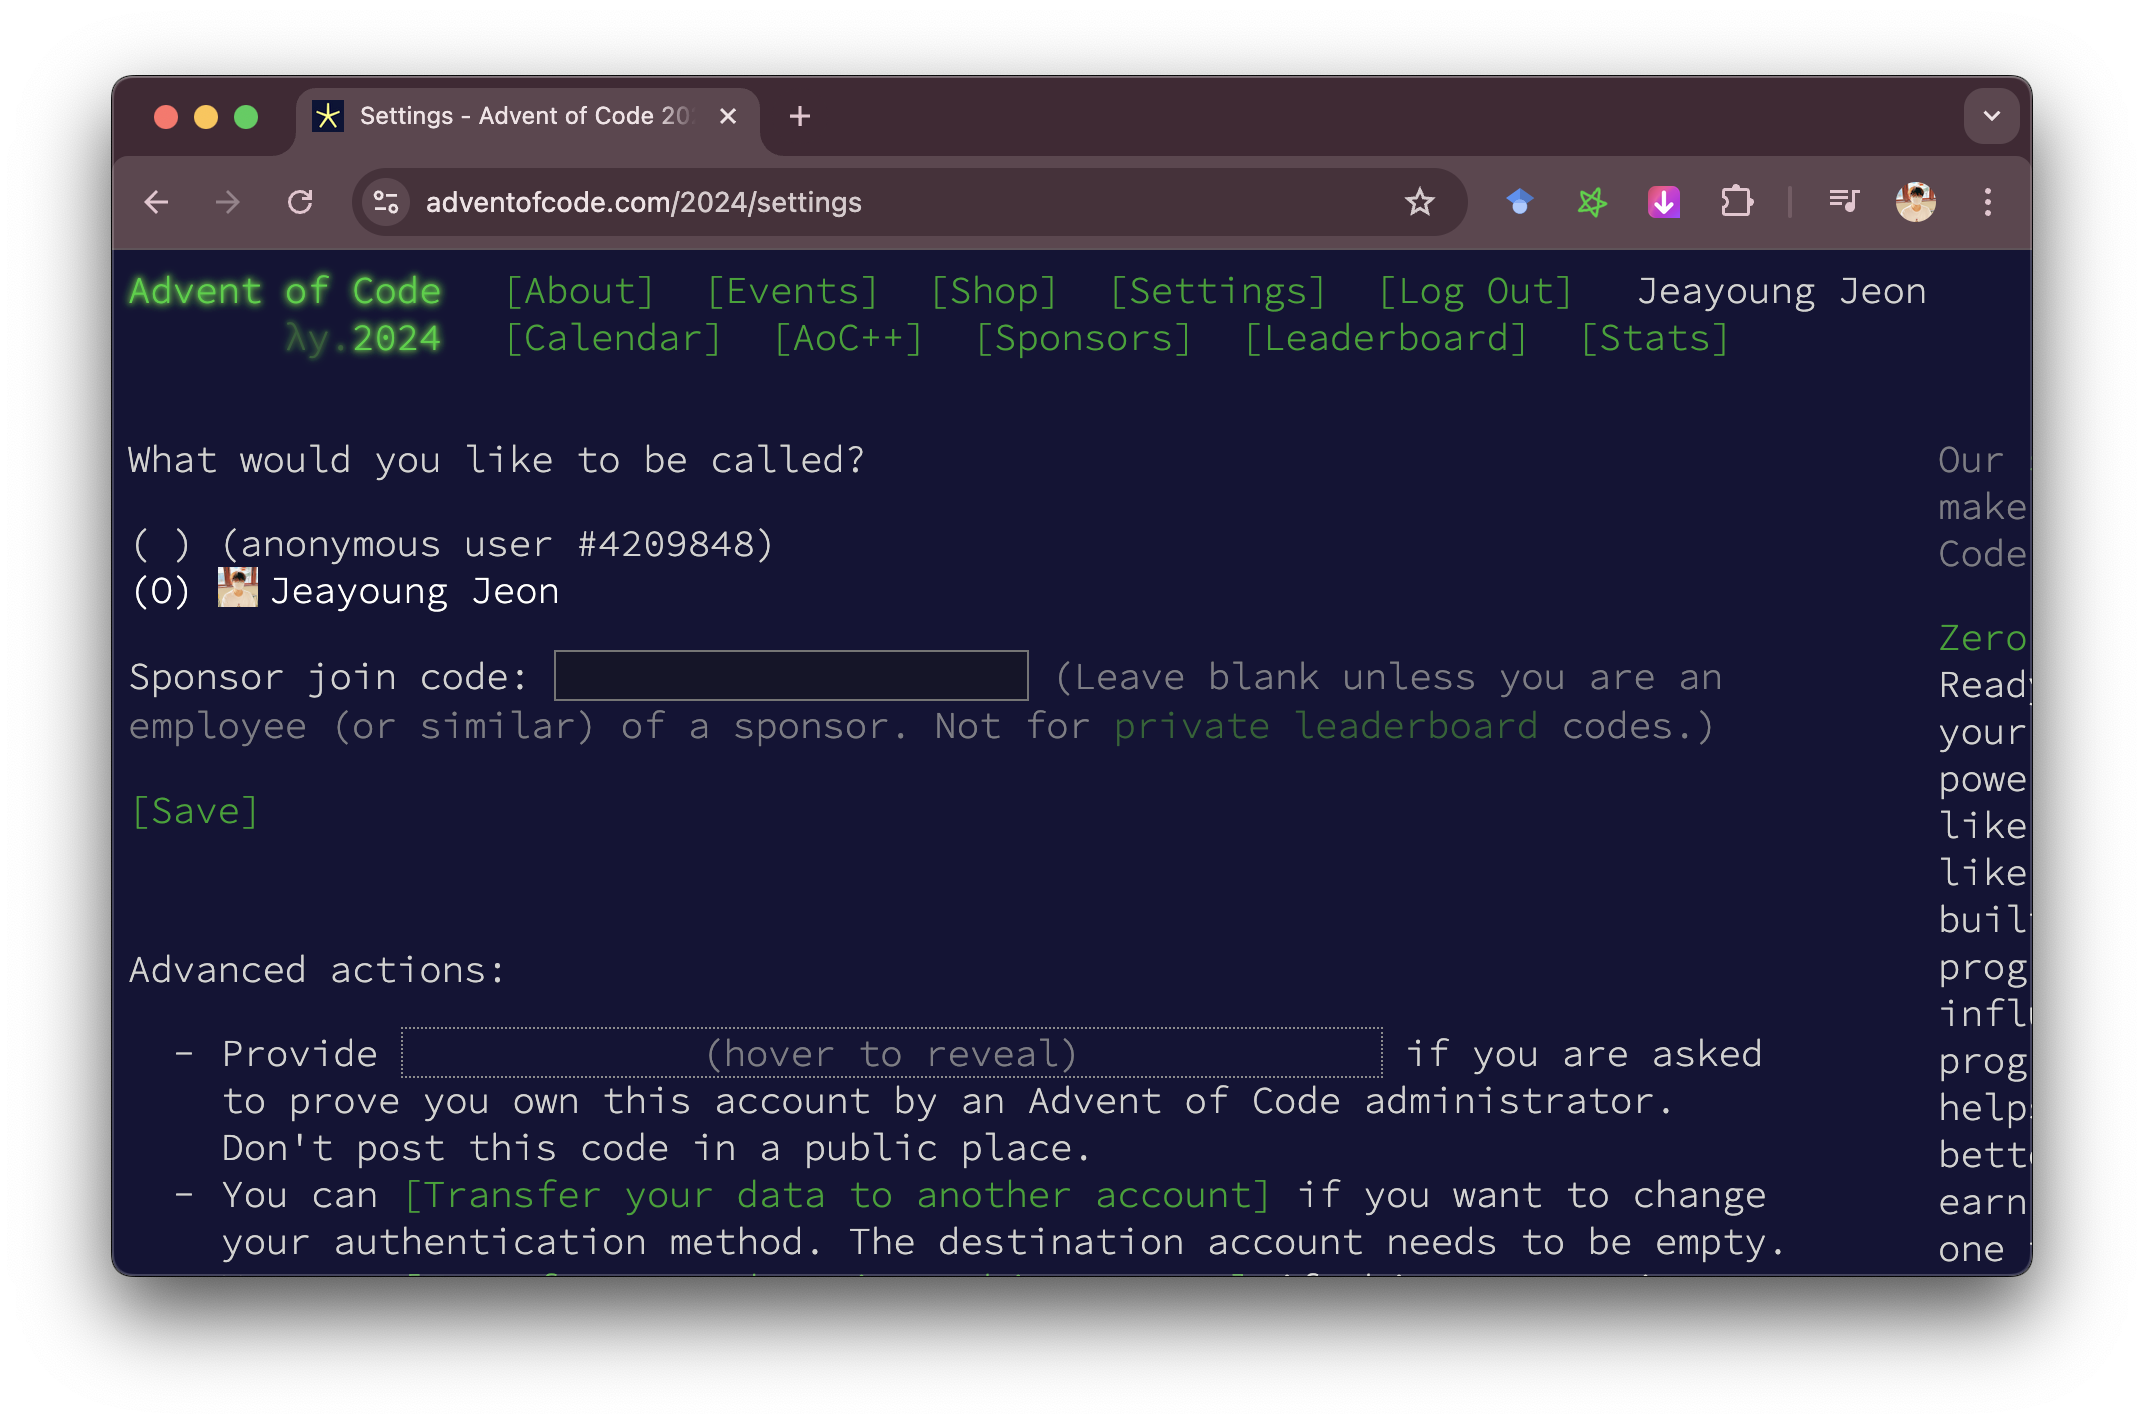Select anonymous user #4209848 radio option
The width and height of the screenshot is (2144, 1424).
[x=161, y=545]
